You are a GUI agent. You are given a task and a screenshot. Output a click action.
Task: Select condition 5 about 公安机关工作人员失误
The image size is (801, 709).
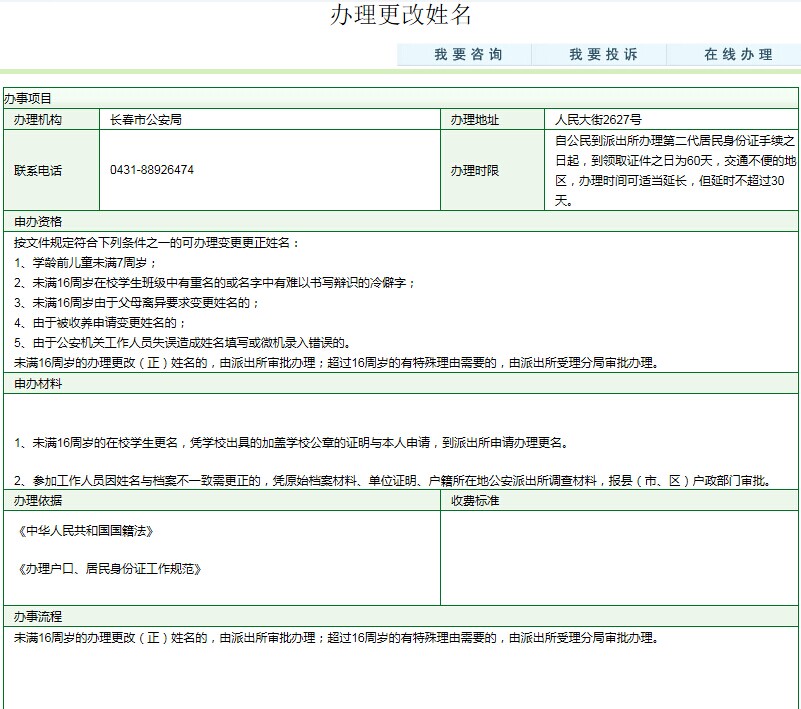(182, 343)
